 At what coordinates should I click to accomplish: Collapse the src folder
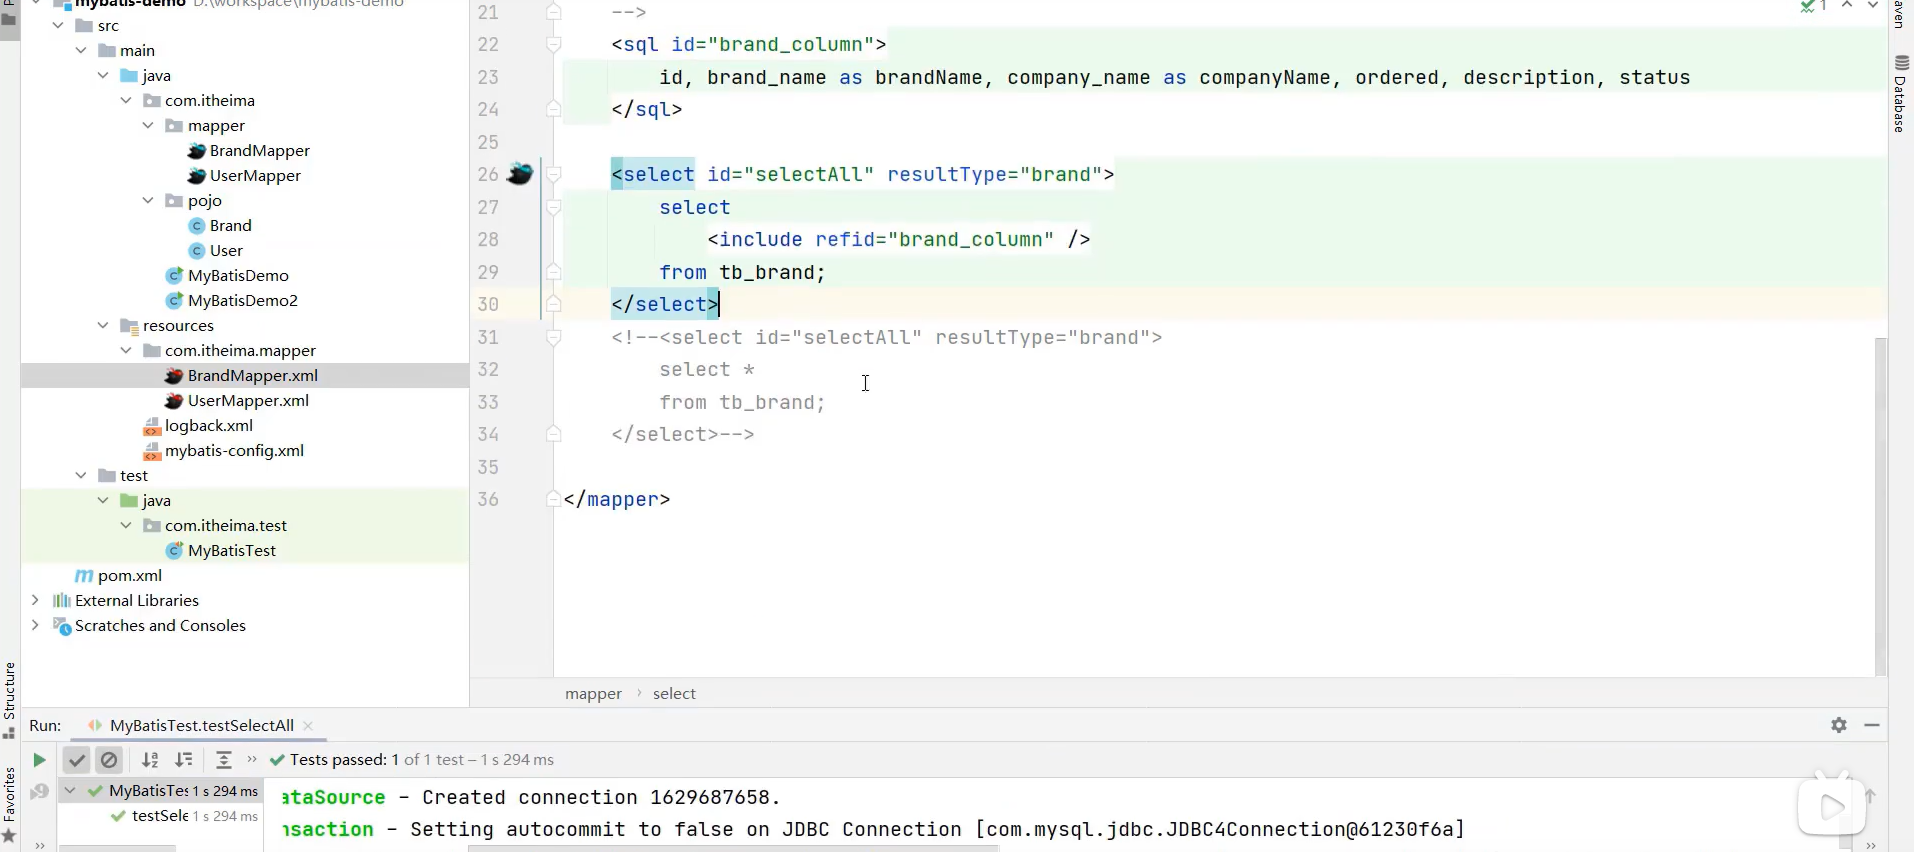59,25
